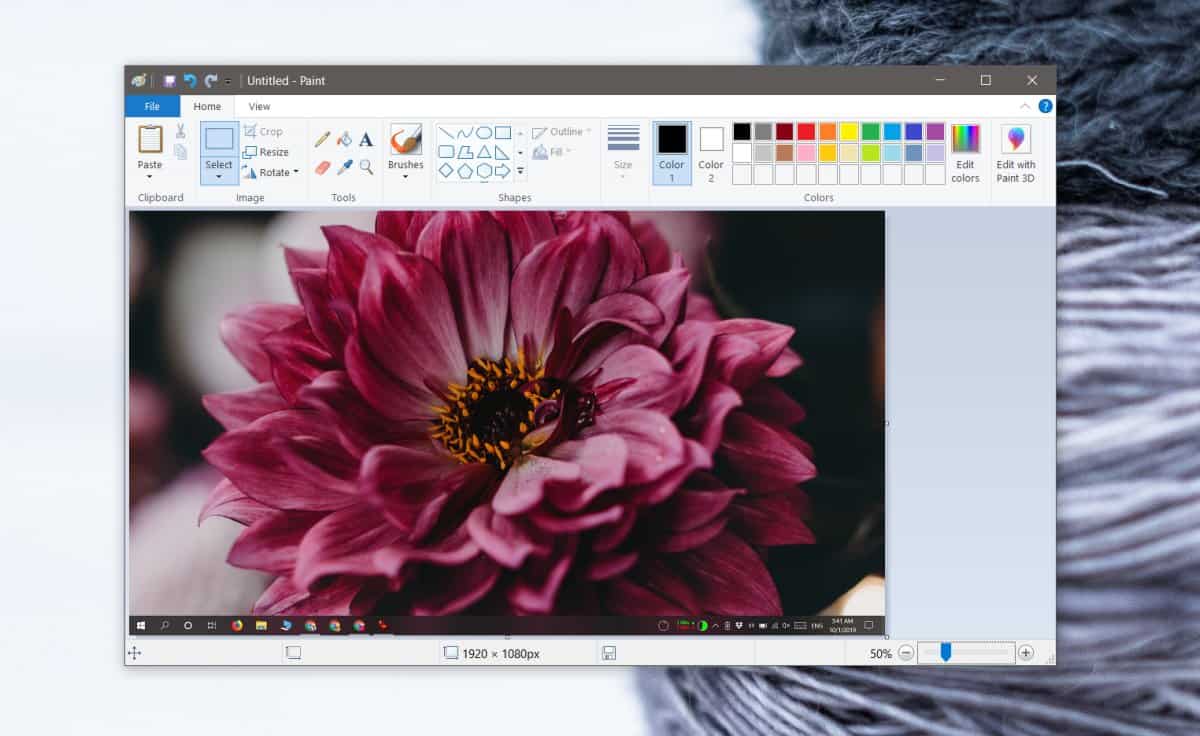
Task: Enable the Select tool
Action: (x=218, y=145)
